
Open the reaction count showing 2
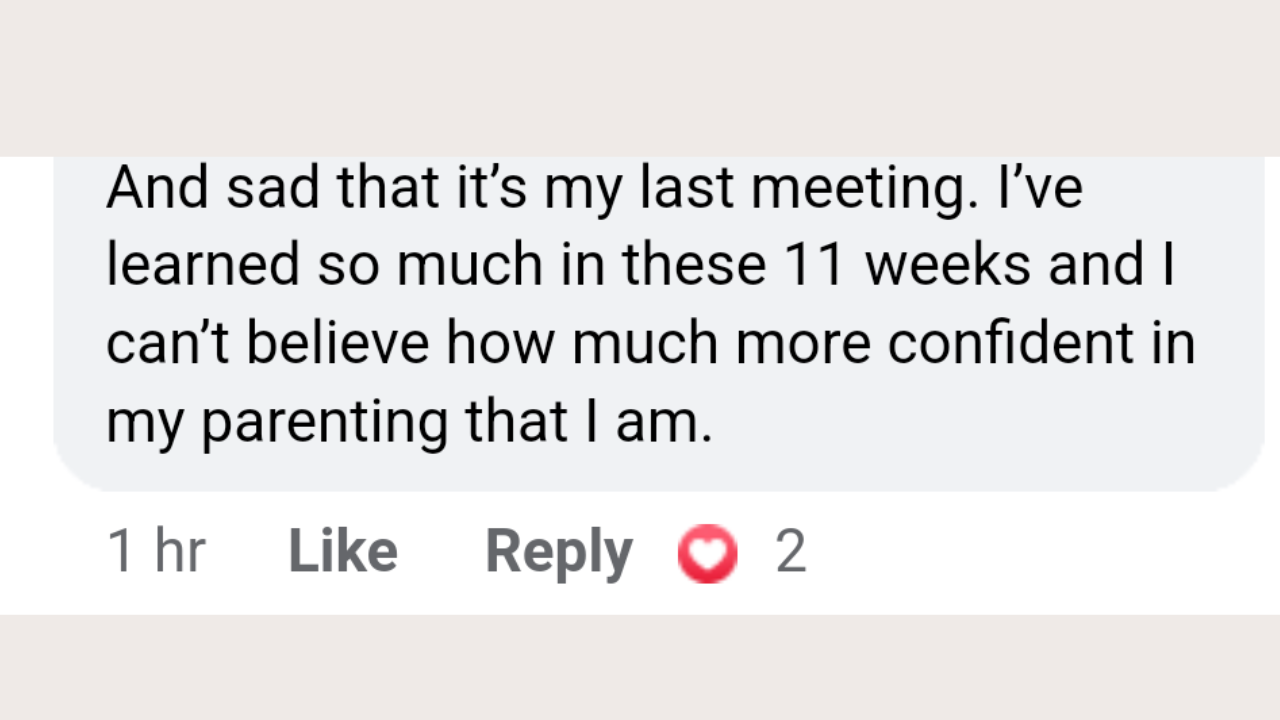pos(790,552)
